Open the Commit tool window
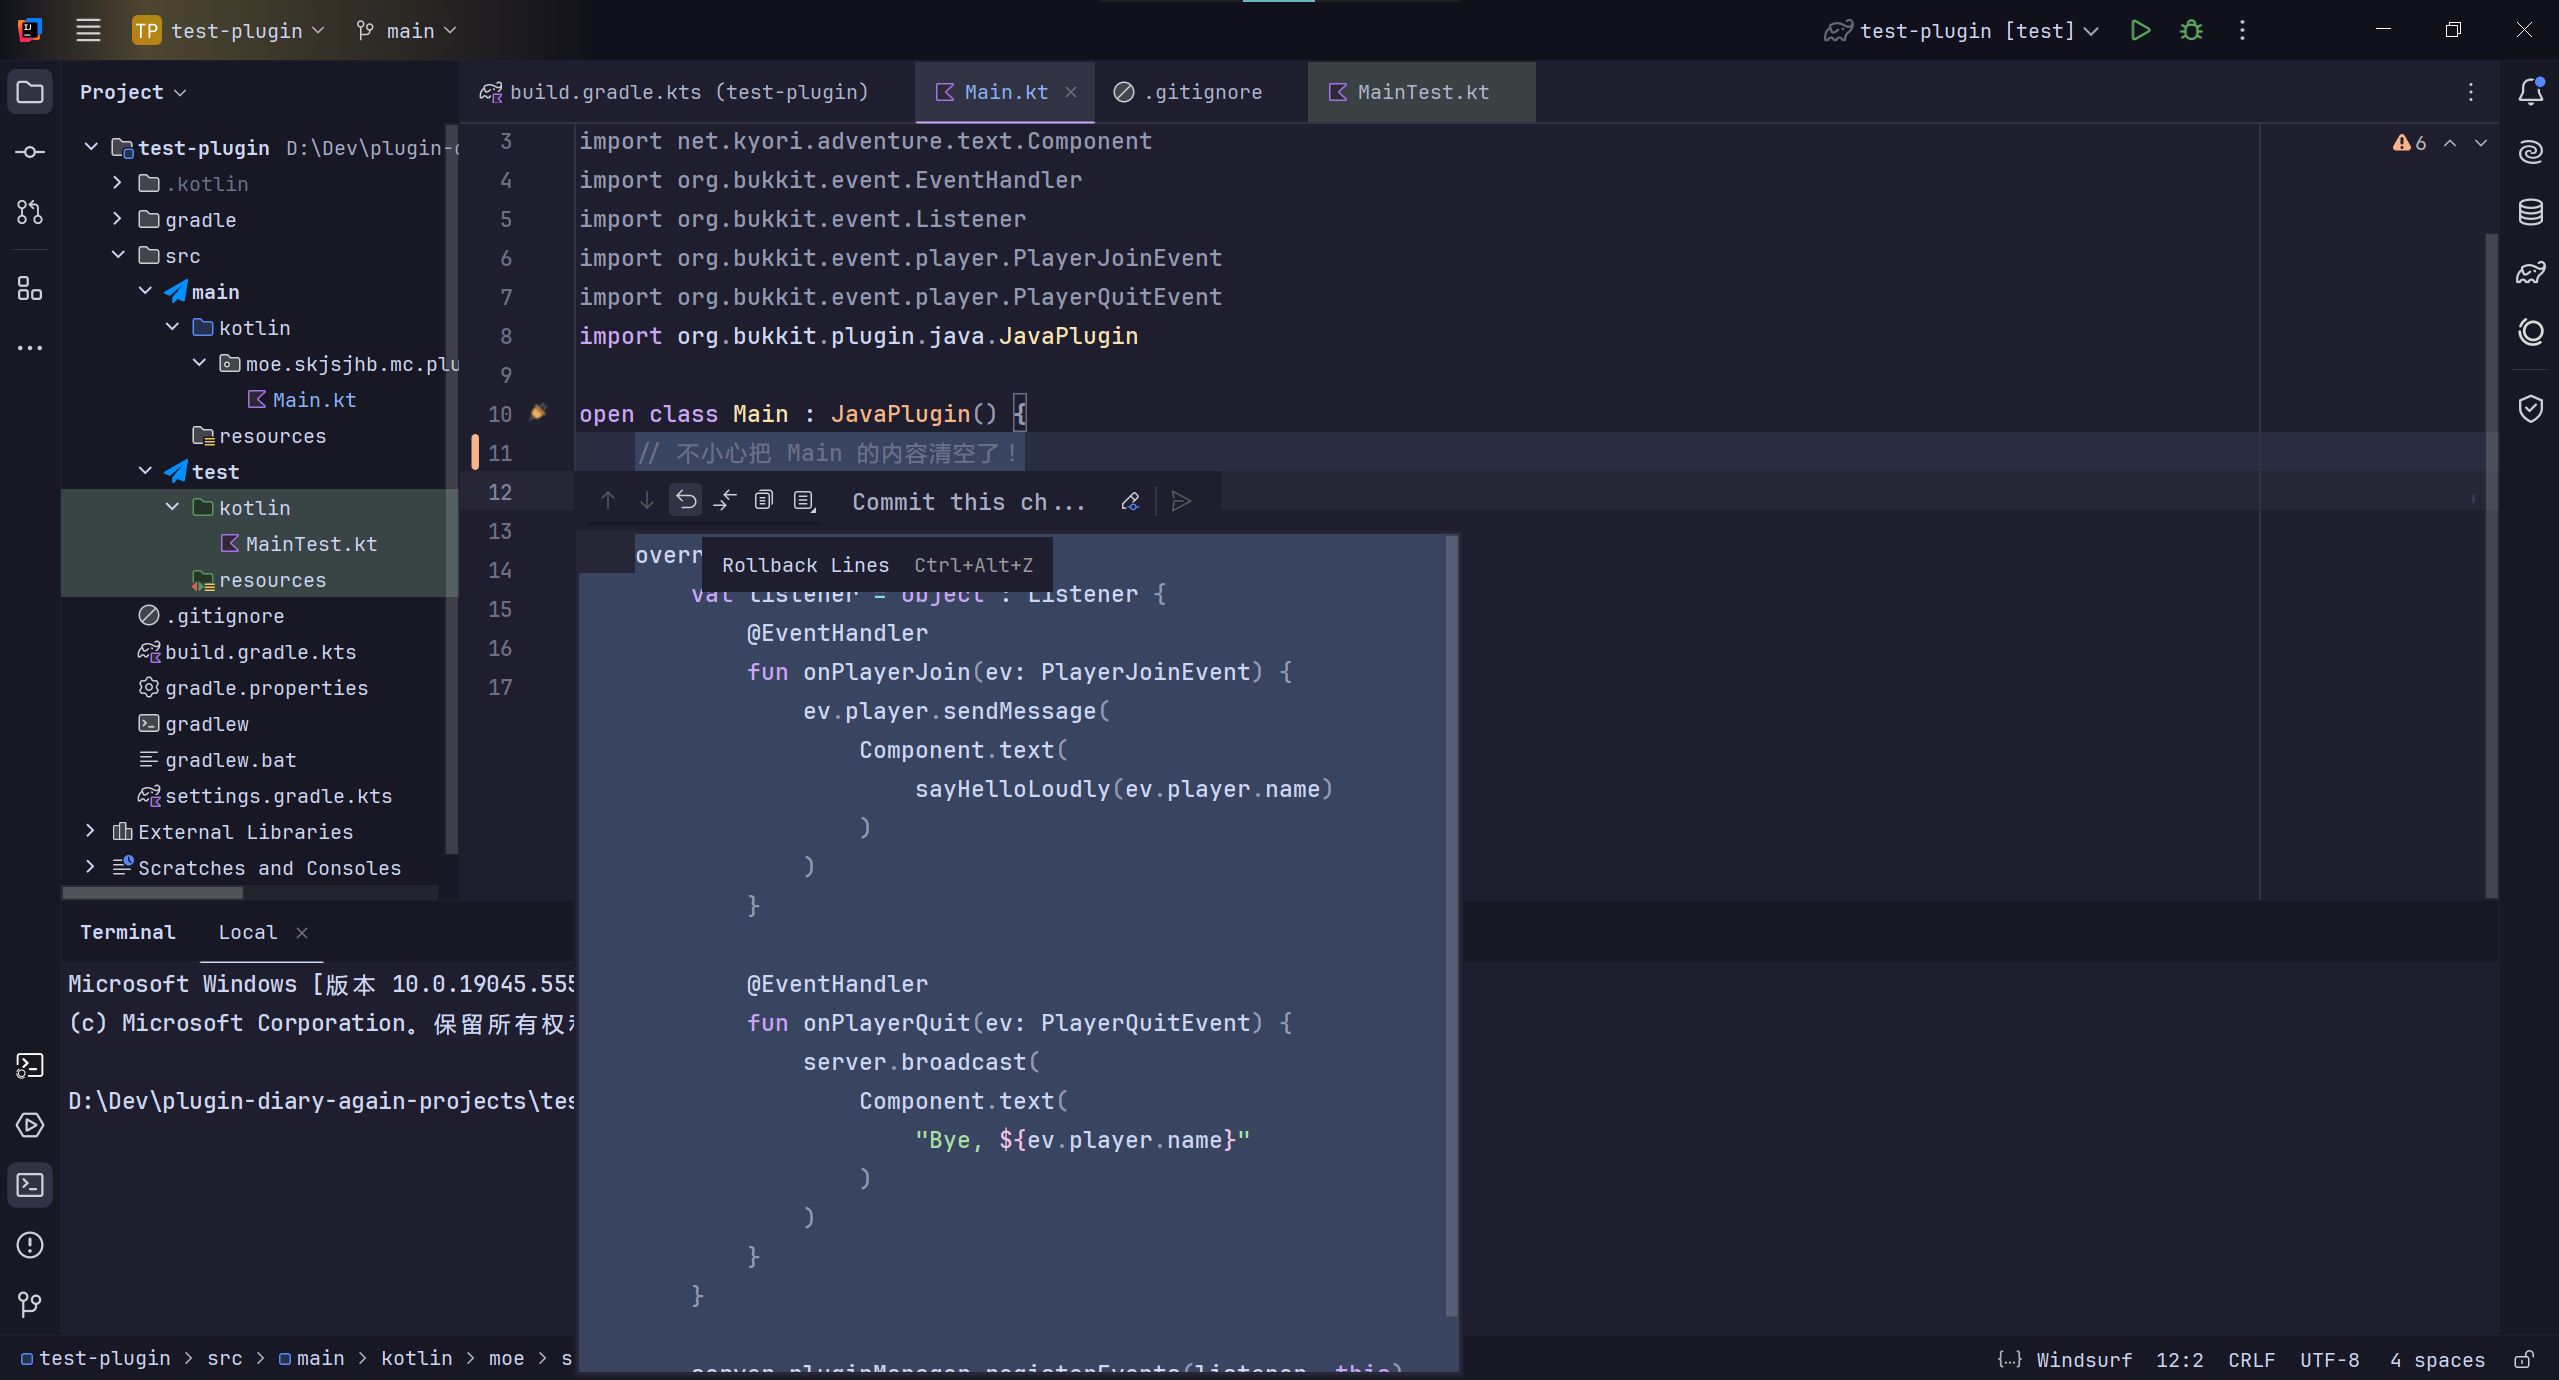 coord(30,152)
